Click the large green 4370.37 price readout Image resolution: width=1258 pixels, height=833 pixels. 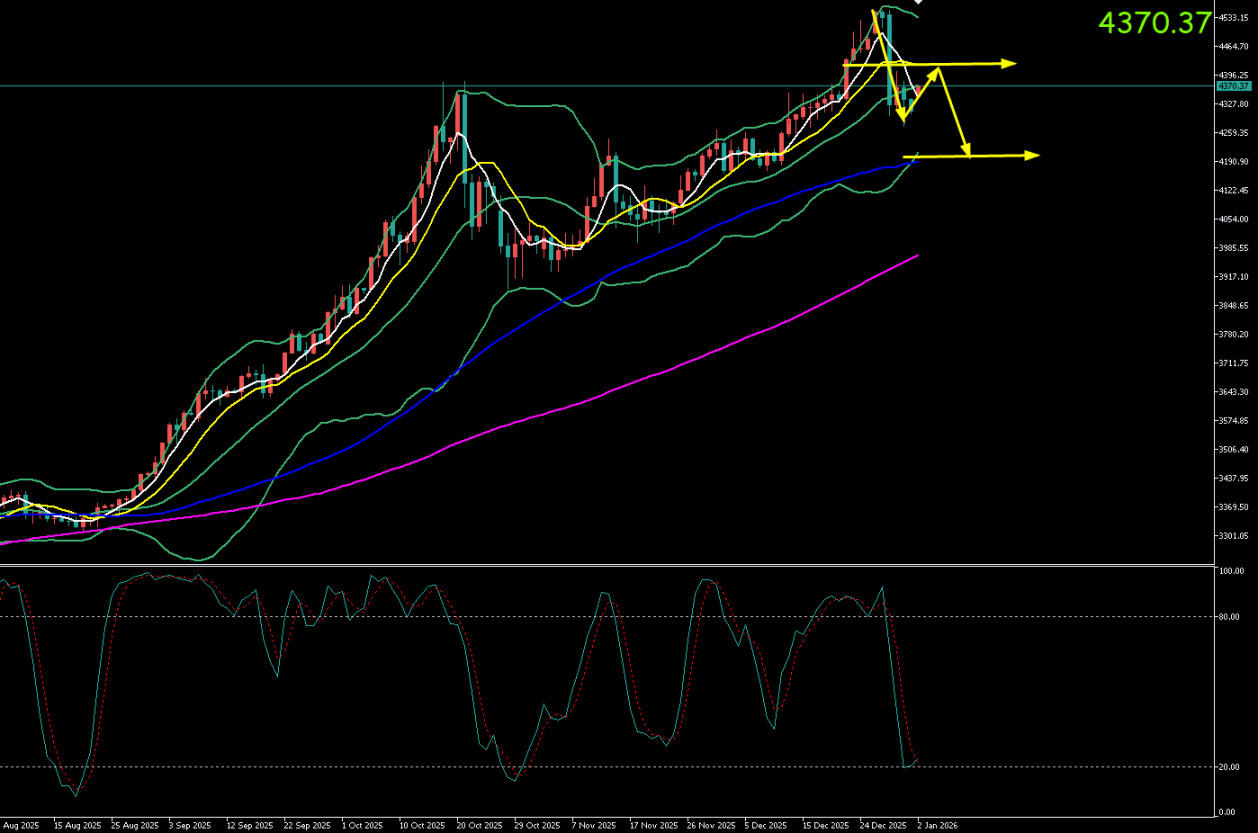pos(1154,23)
